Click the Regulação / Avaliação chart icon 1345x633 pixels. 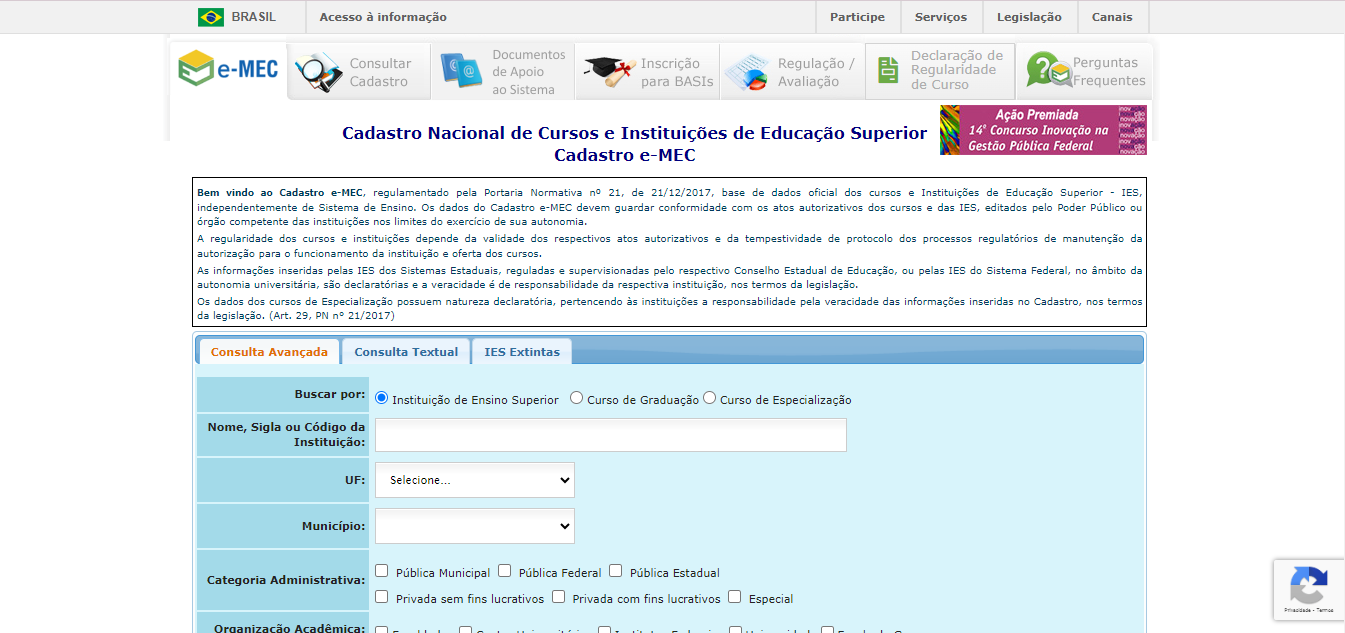coord(746,73)
